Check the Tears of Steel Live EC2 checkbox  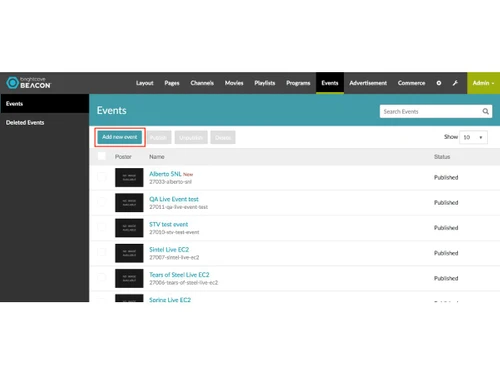pos(102,278)
